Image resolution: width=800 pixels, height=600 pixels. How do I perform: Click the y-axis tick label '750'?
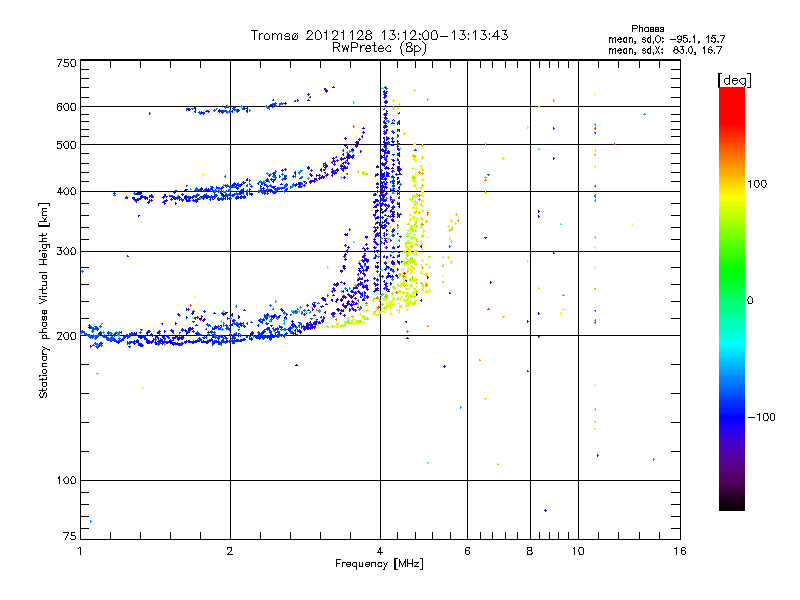pos(66,63)
